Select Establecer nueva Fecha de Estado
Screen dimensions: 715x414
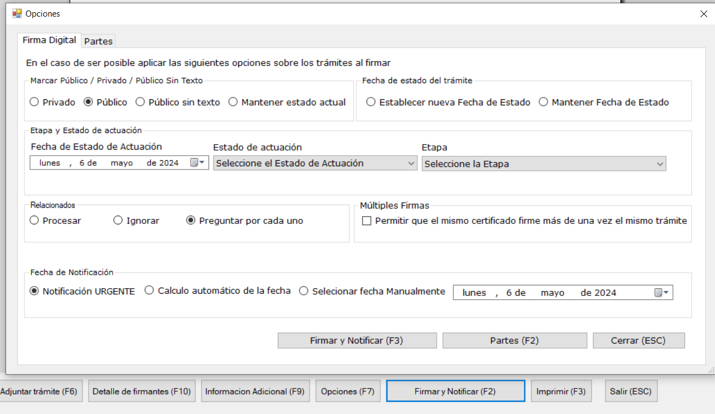point(371,102)
